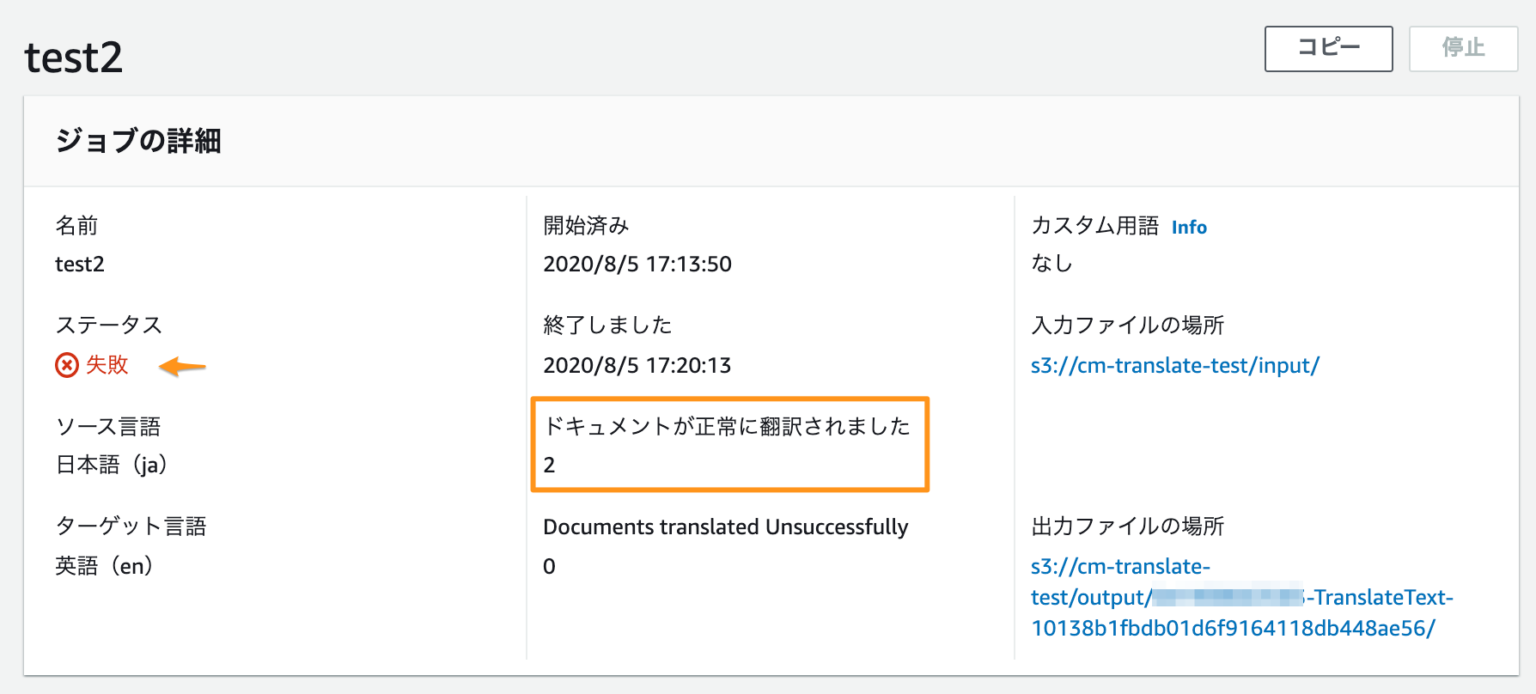This screenshot has height=694, width=1536.
Task: Open the input file location s3 link
Action: click(x=1175, y=365)
